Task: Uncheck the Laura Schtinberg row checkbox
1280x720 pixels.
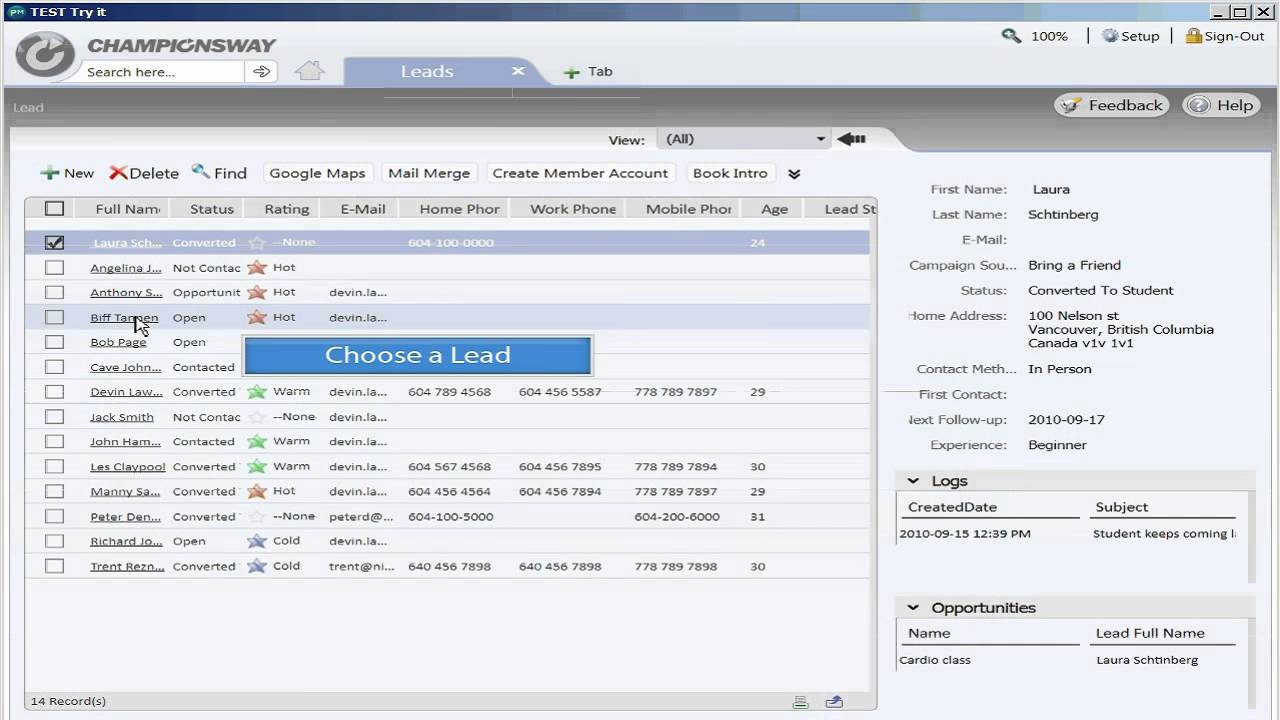Action: [x=54, y=242]
